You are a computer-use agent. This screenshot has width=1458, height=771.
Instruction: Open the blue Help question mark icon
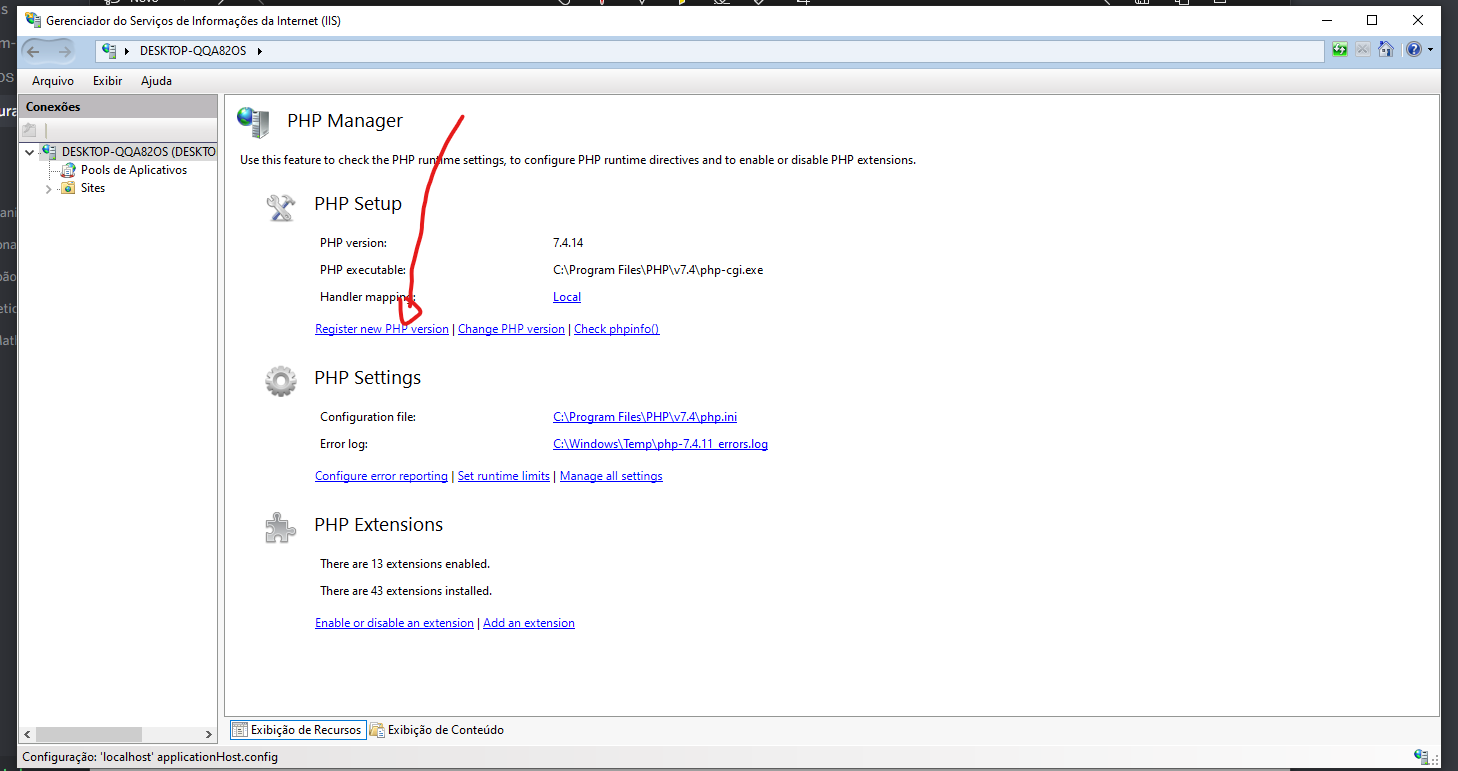[1413, 50]
